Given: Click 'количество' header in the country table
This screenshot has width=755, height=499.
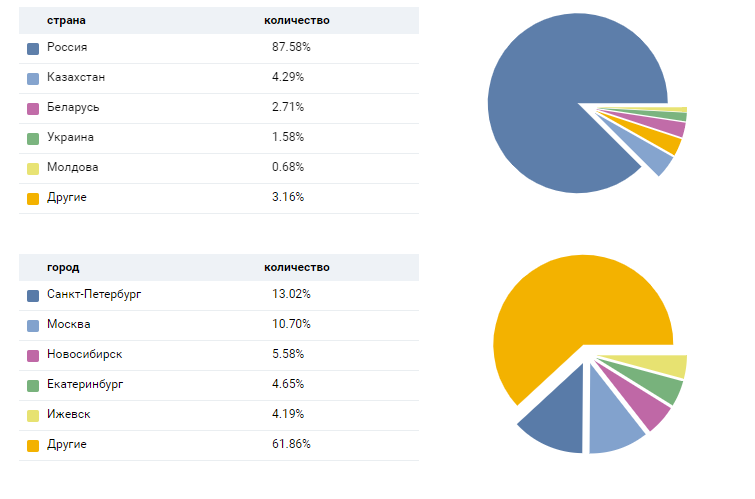Looking at the screenshot, I should pyautogui.click(x=296, y=20).
